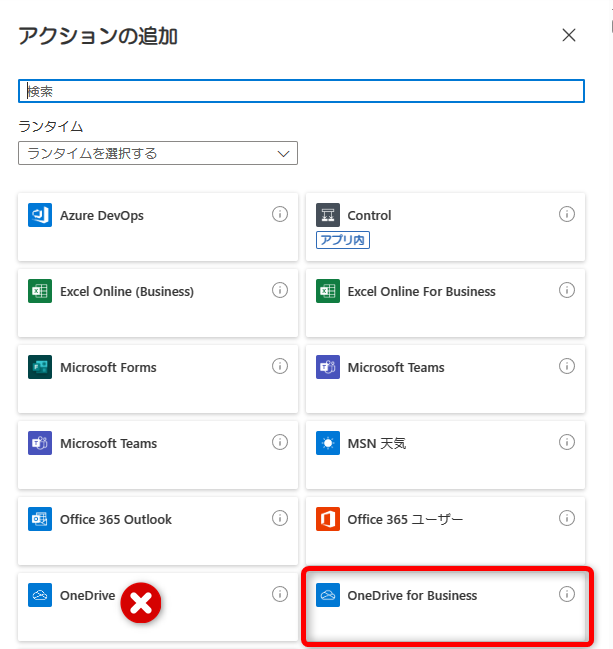The width and height of the screenshot is (613, 649).
Task: Focus the 検索 search field
Action: (301, 91)
